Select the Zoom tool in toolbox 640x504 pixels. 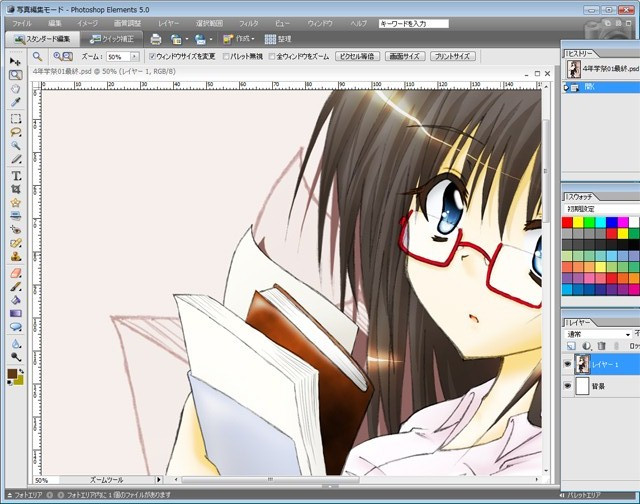coord(16,75)
